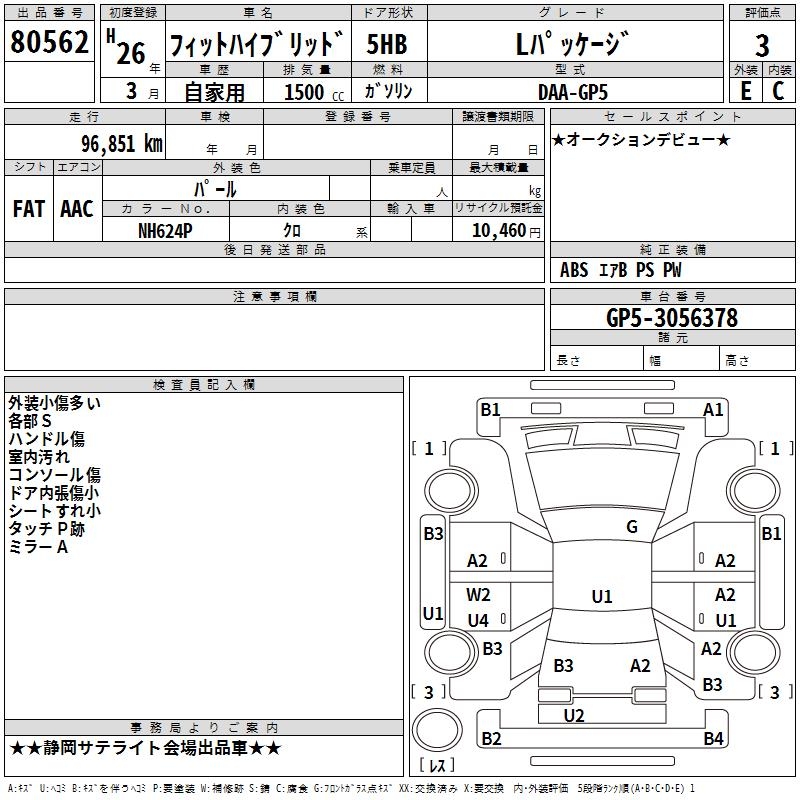Image resolution: width=800 pixels, height=800 pixels.
Task: Click the 高さ dimension field
Action: 758,359
